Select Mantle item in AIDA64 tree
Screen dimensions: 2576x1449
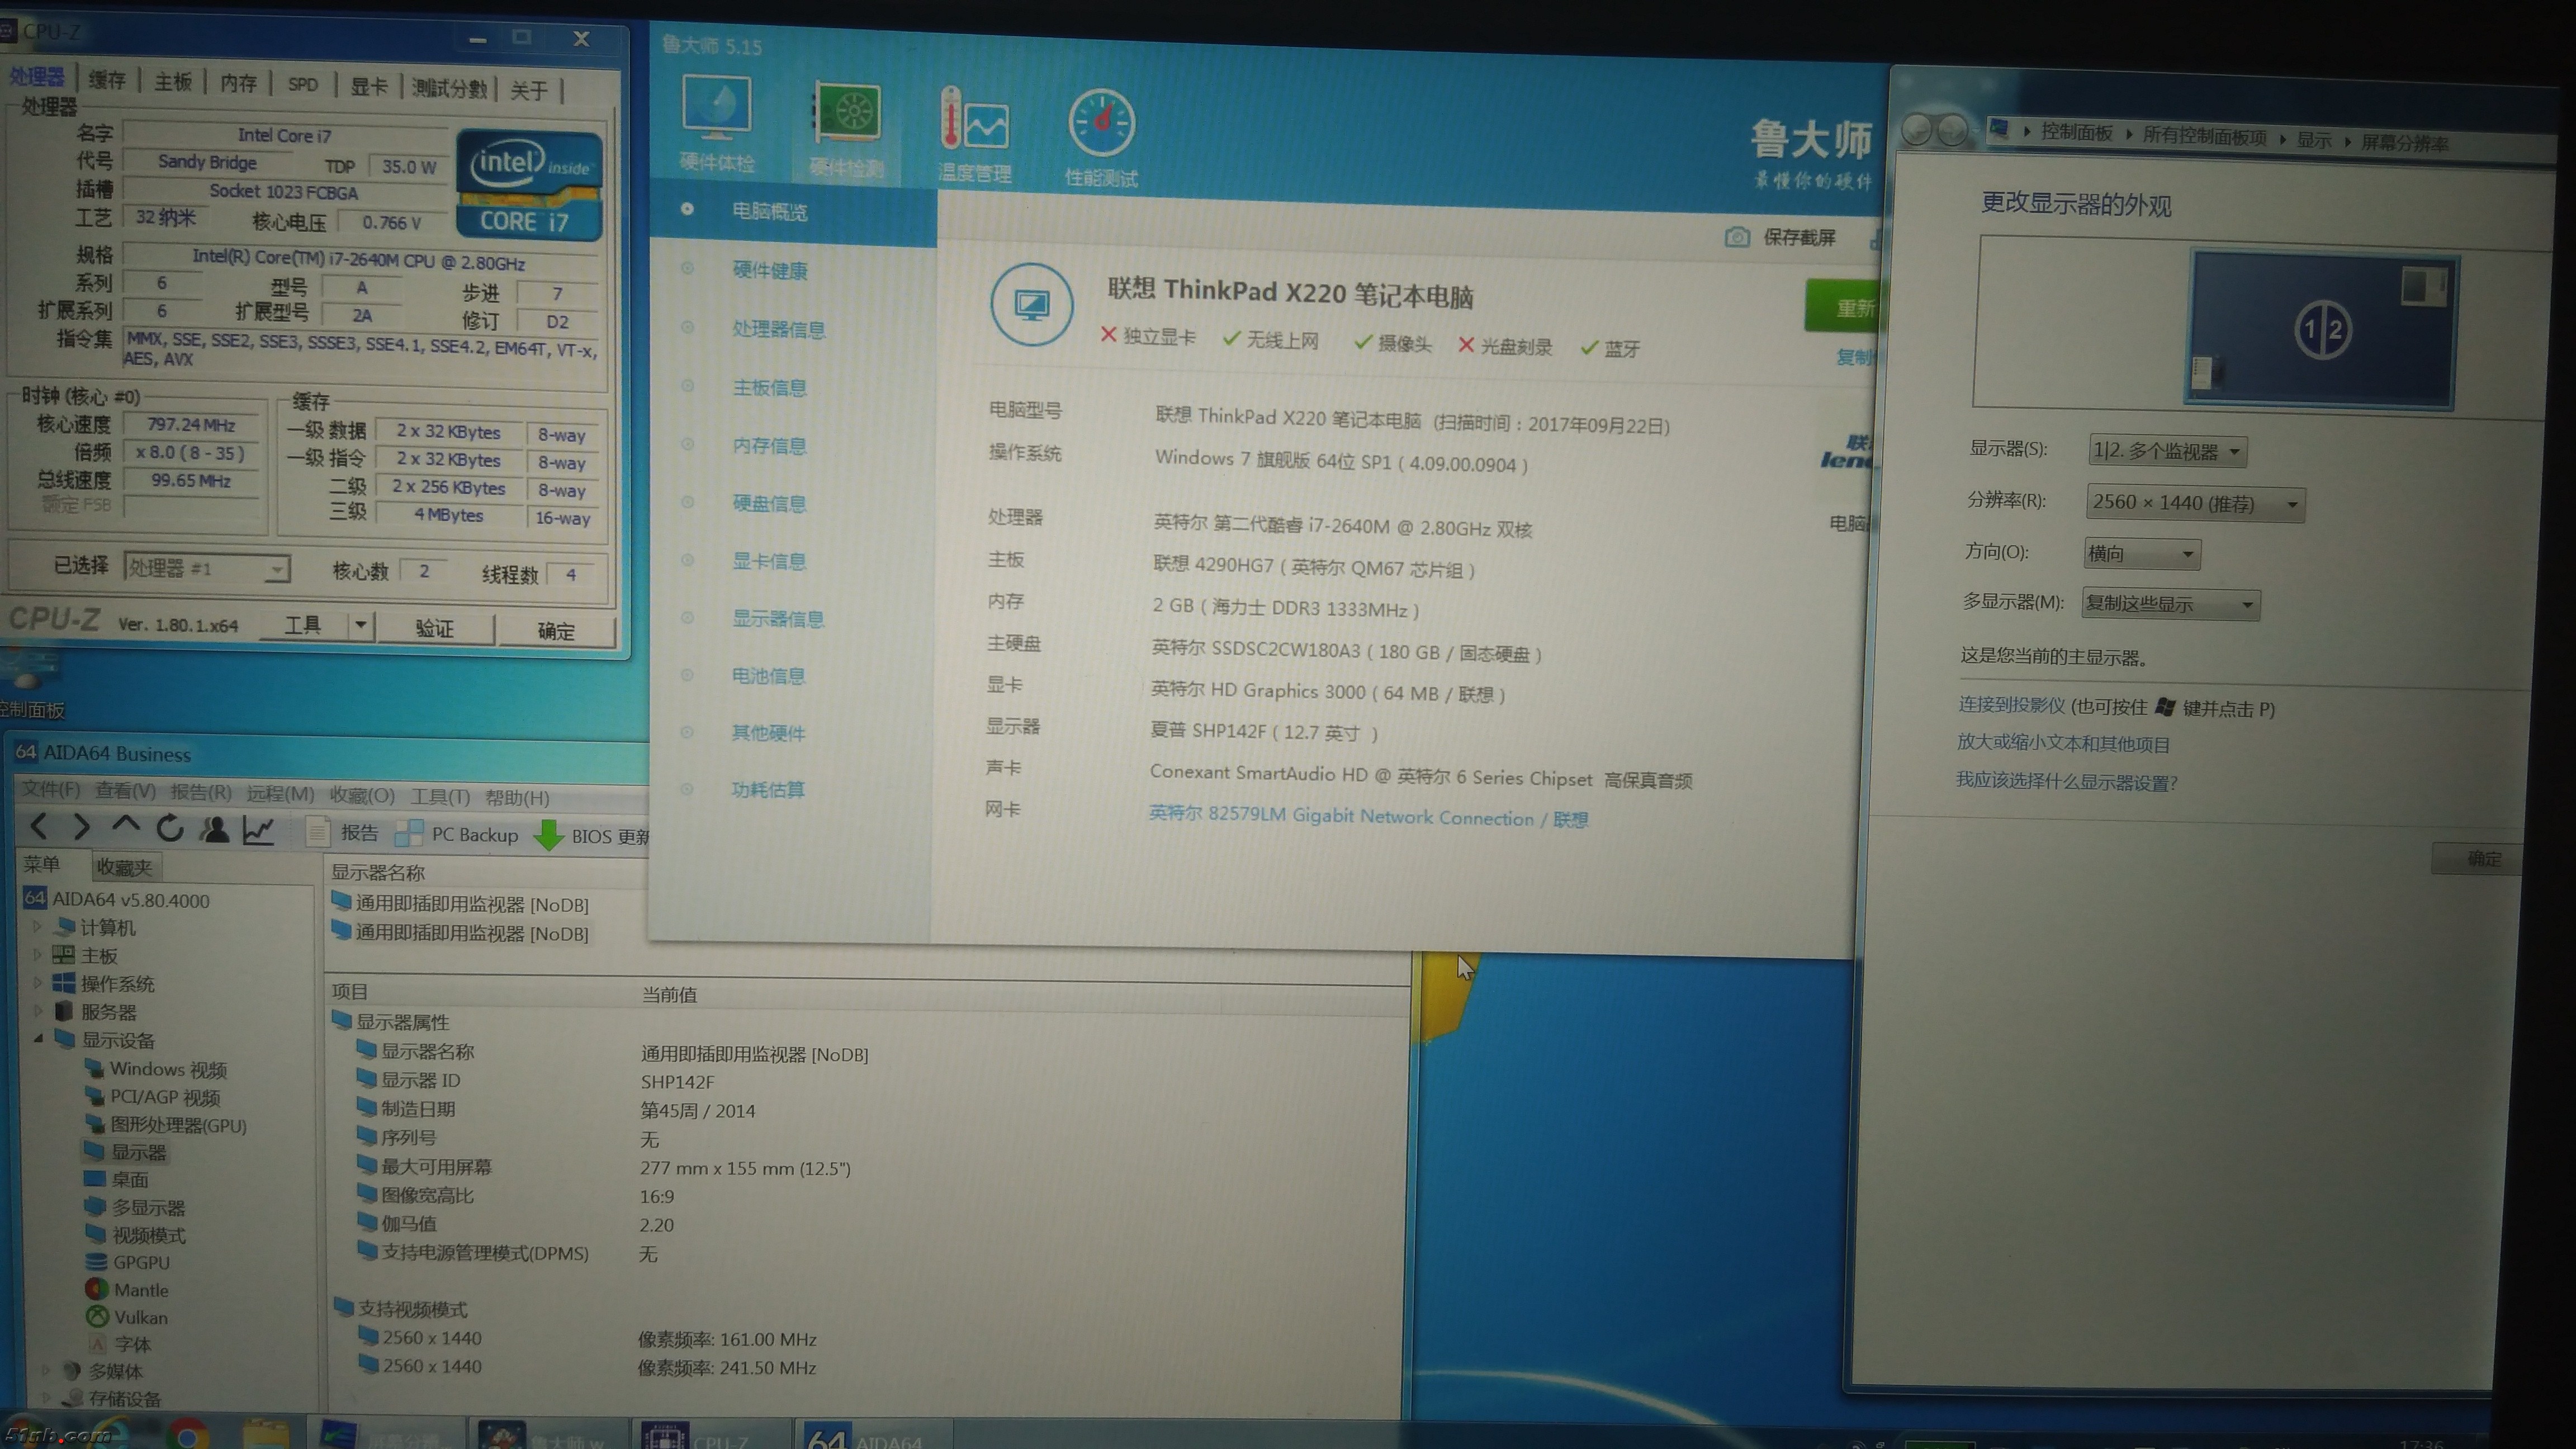pos(127,1290)
